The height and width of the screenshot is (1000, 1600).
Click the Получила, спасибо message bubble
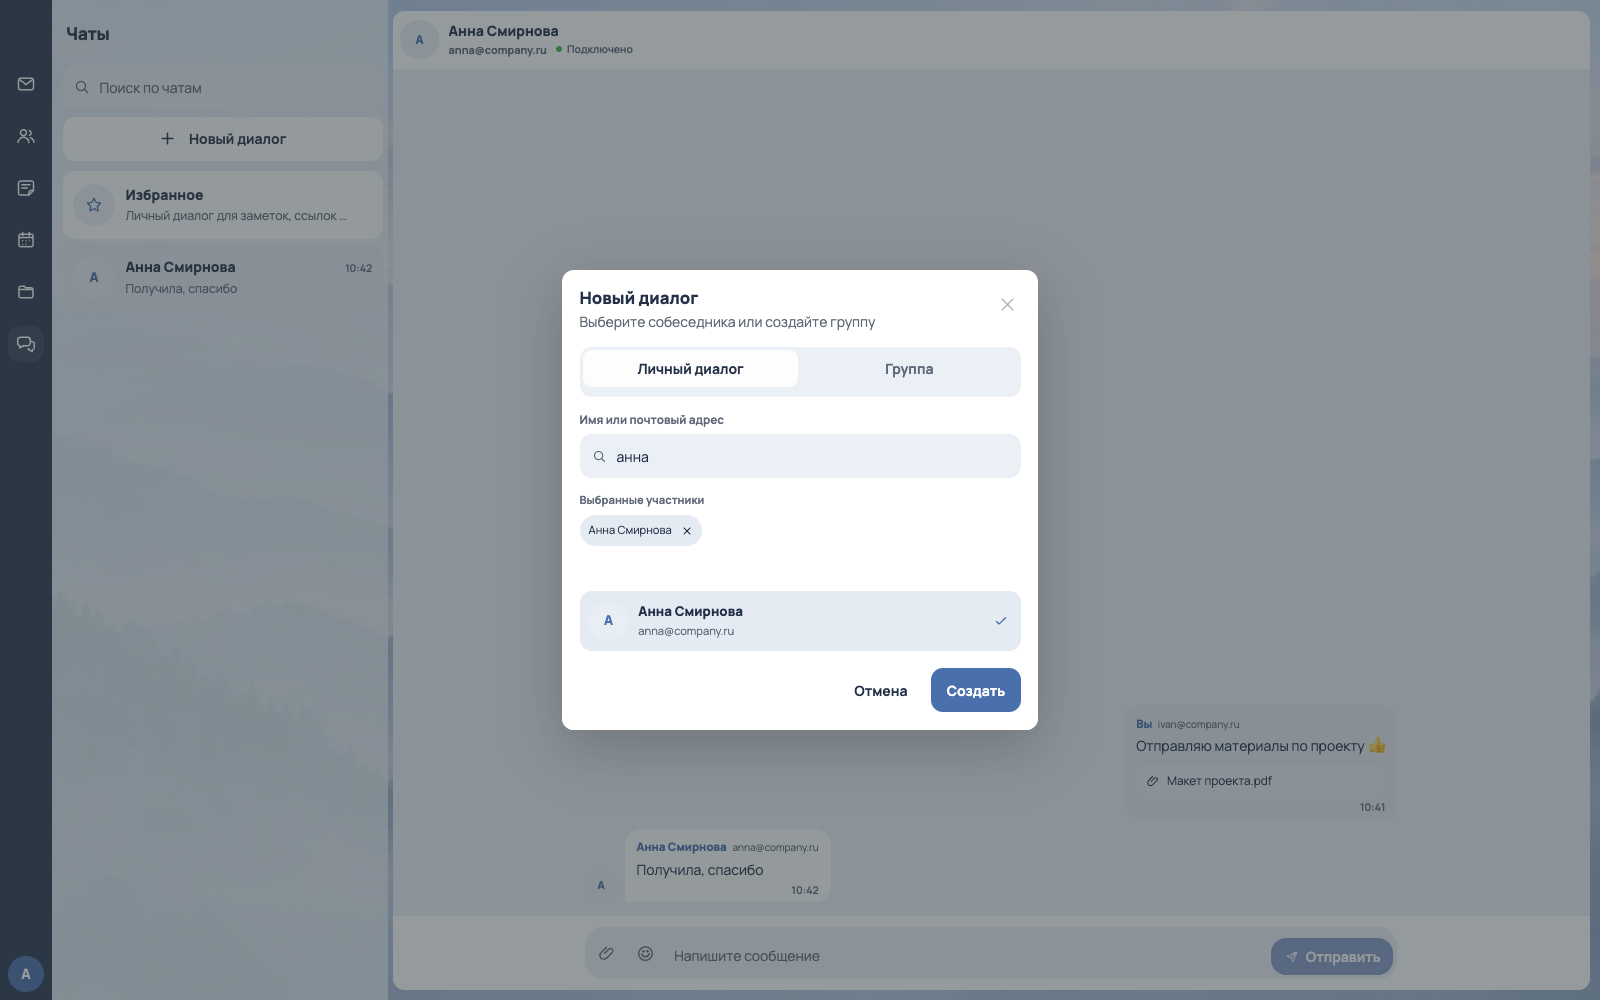(728, 866)
